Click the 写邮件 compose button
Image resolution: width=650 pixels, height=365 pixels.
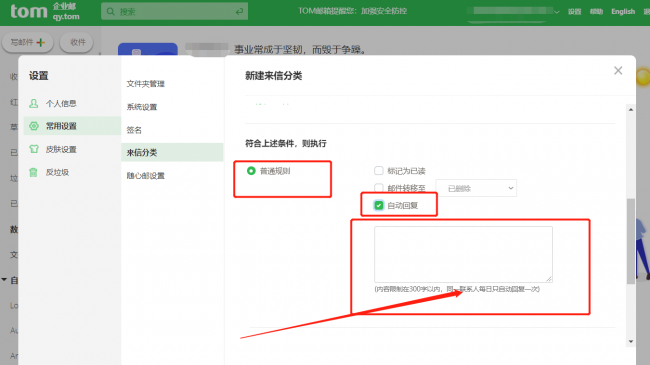point(28,42)
